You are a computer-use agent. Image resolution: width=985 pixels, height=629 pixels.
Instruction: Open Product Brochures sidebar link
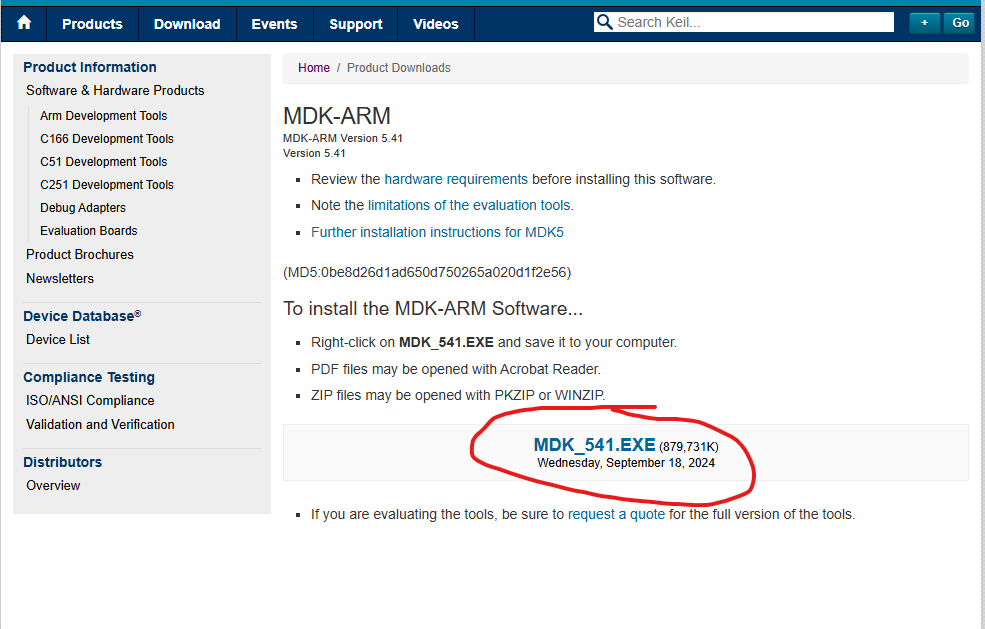80,254
